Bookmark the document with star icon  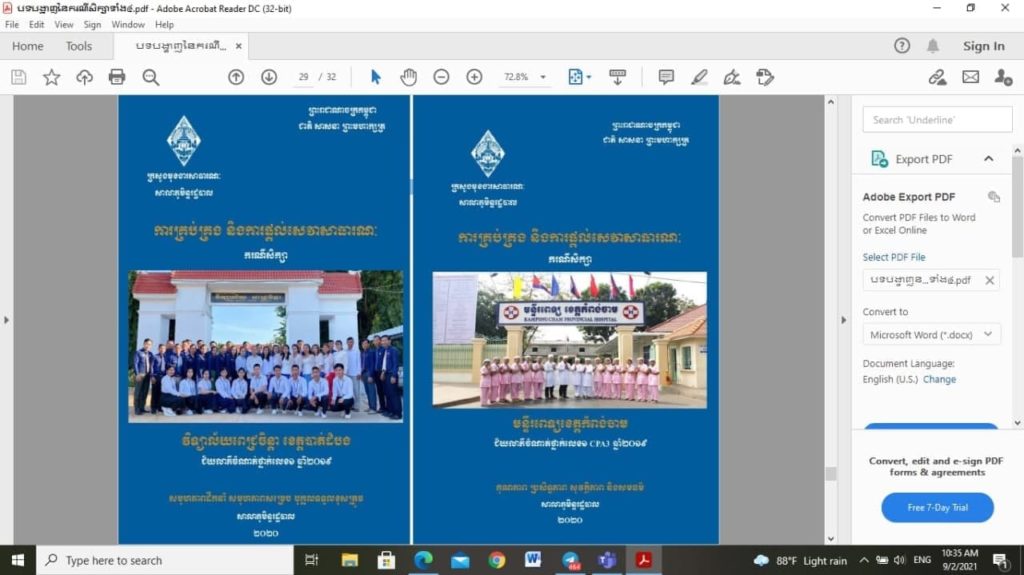click(x=52, y=77)
